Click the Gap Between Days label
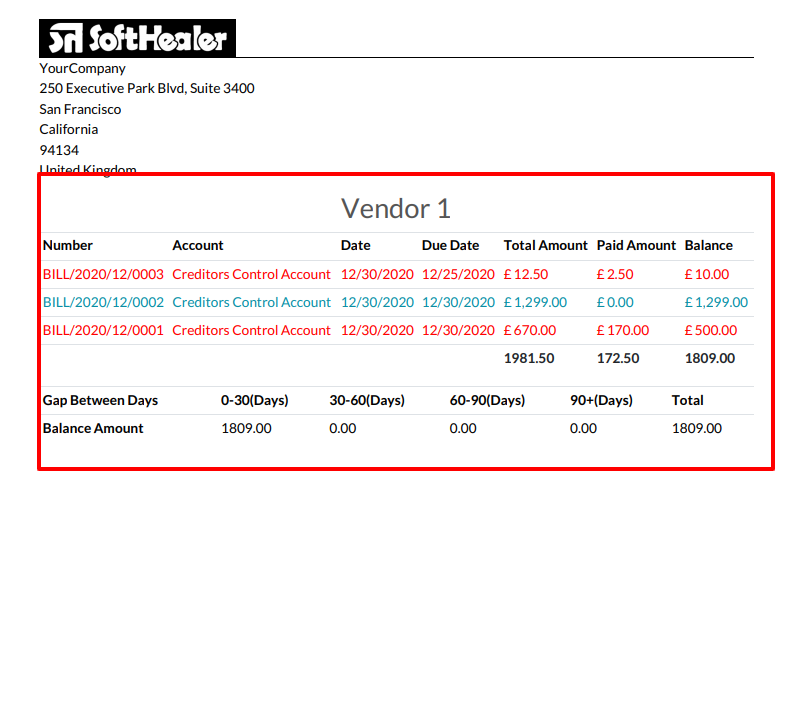The image size is (793, 709). point(100,401)
